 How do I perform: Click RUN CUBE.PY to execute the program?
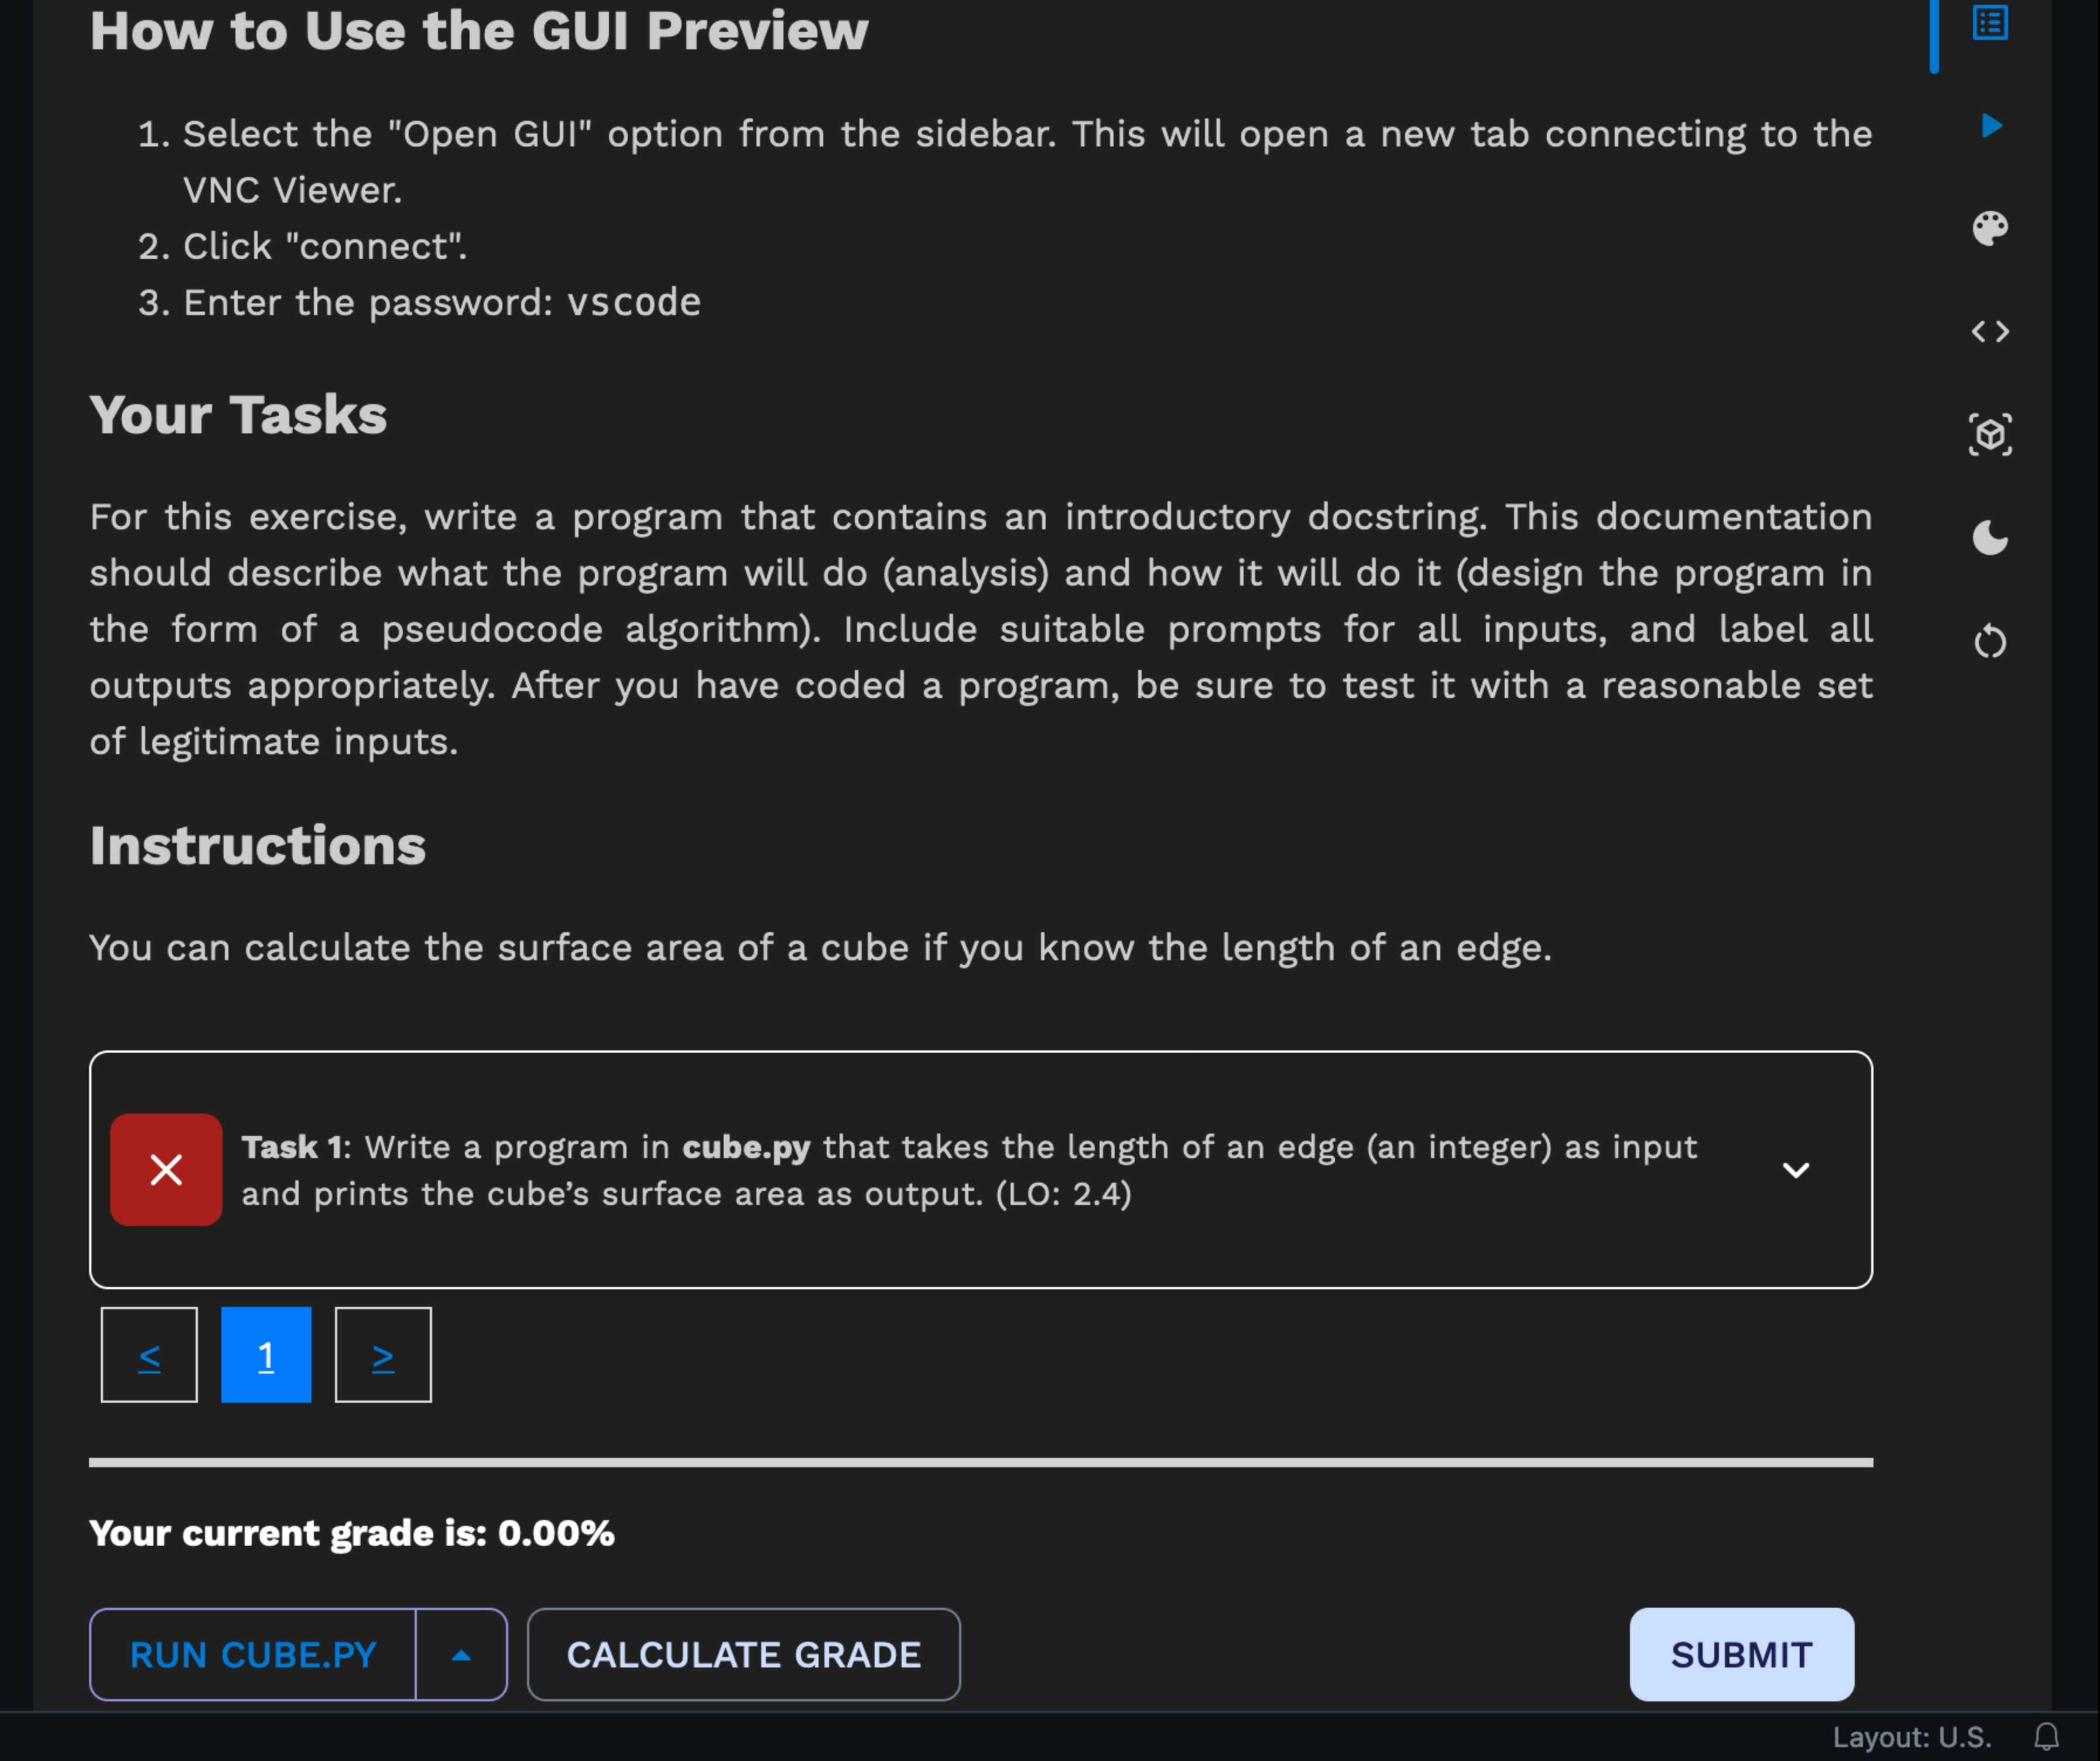click(252, 1654)
